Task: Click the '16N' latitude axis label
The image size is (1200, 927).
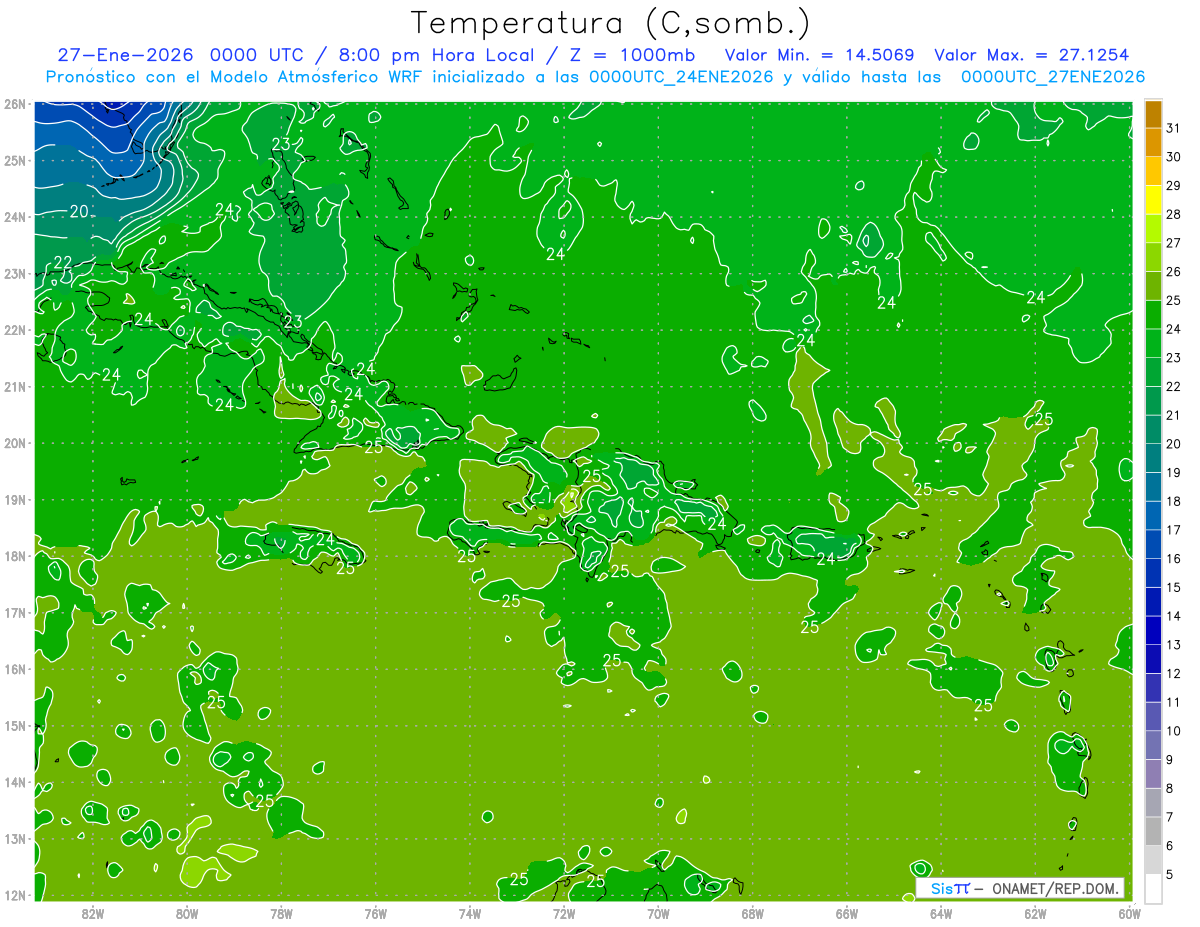Action: click(x=14, y=669)
